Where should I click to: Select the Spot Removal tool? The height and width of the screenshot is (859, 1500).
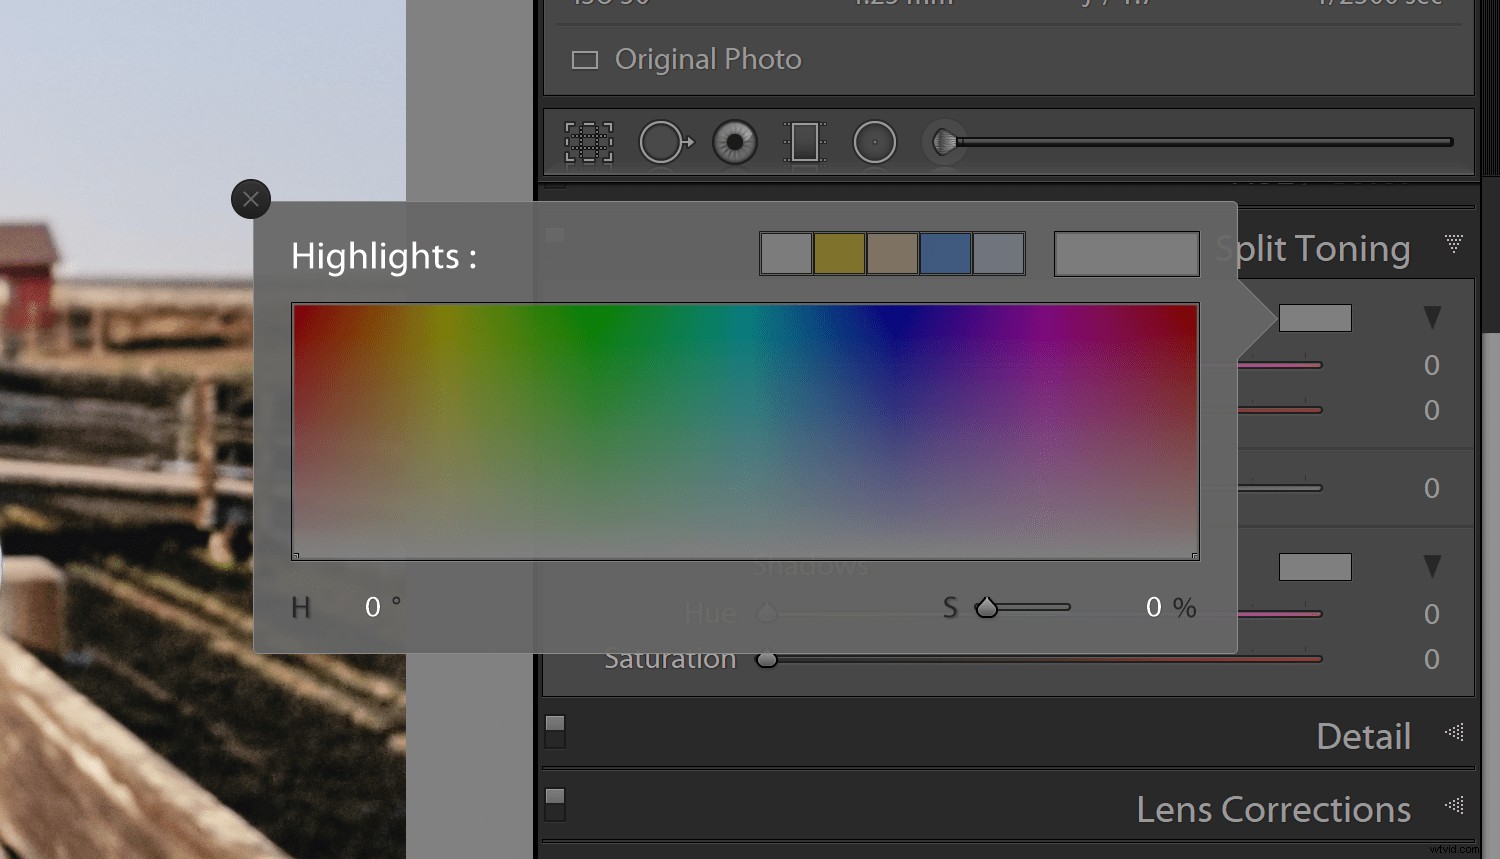pos(665,142)
